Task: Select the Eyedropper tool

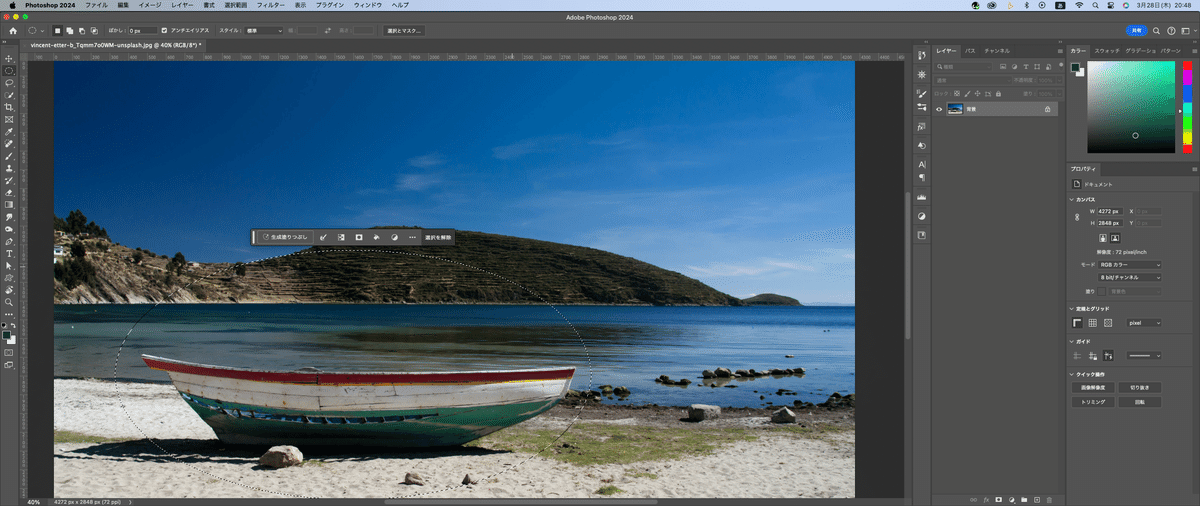Action: coord(9,131)
